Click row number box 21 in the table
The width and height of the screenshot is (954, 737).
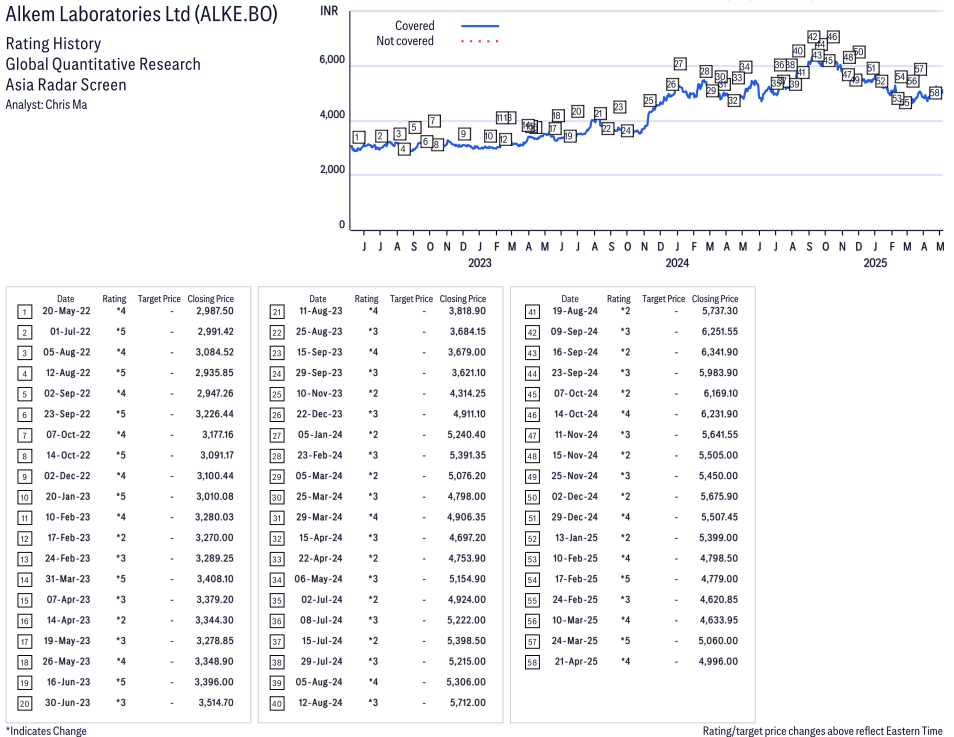coord(277,312)
